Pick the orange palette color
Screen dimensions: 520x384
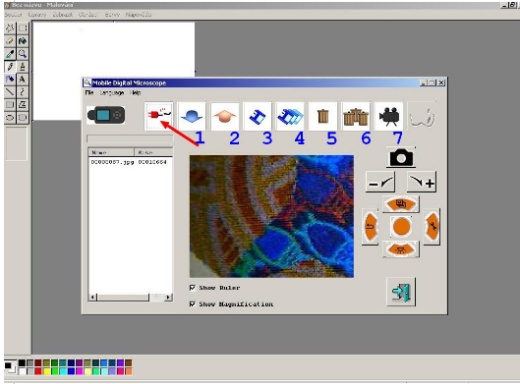click(x=129, y=371)
